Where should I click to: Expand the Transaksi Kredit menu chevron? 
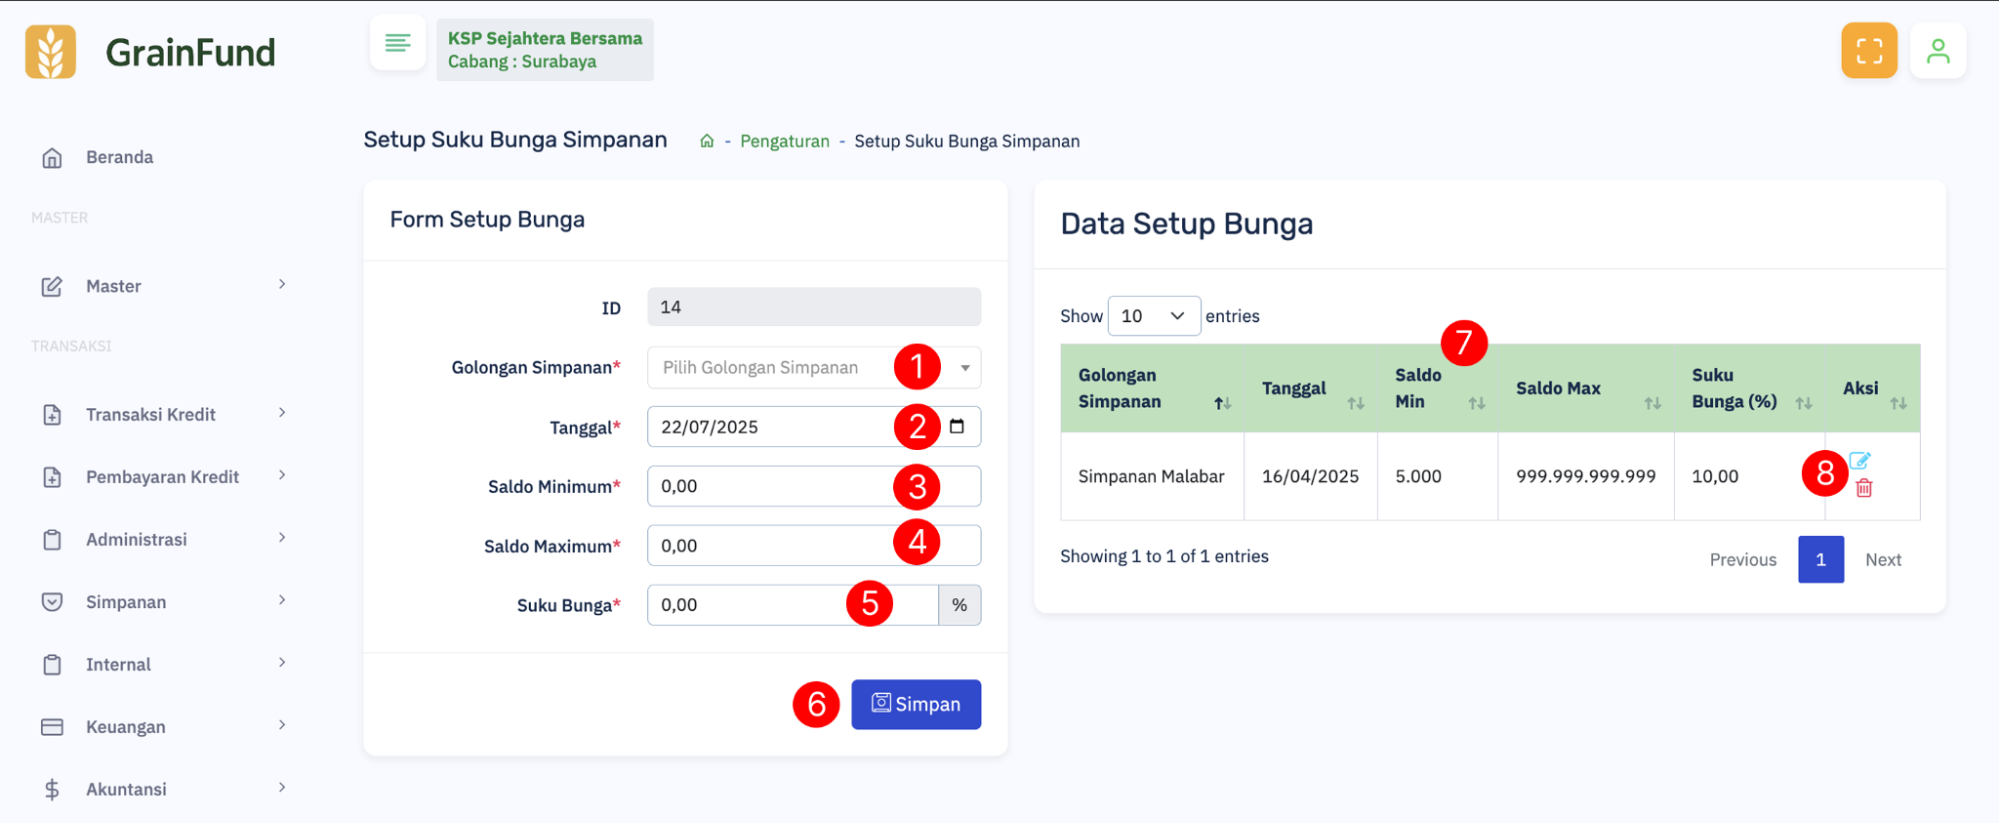[282, 413]
